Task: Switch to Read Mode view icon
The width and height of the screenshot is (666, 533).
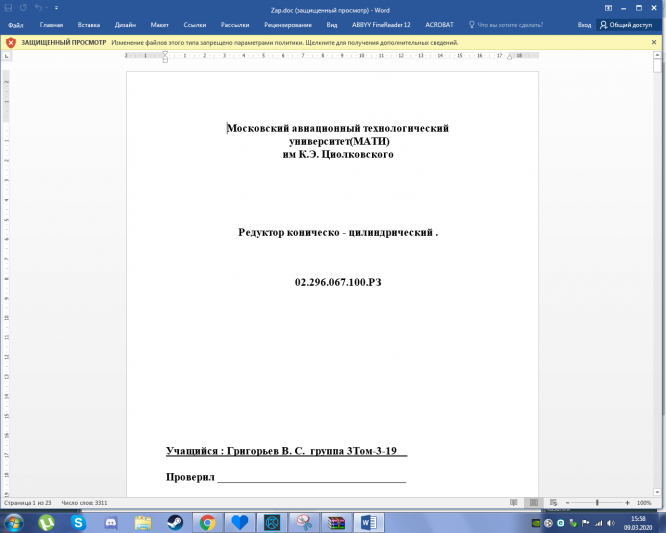Action: point(514,503)
